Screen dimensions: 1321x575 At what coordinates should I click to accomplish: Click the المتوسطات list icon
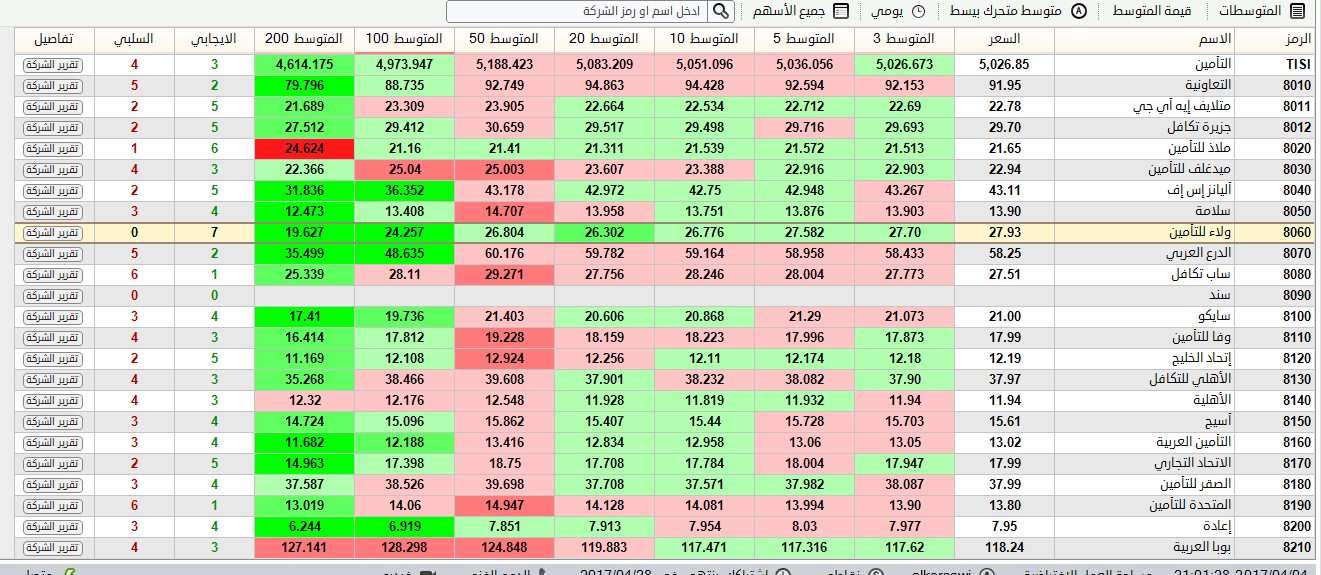click(1297, 12)
